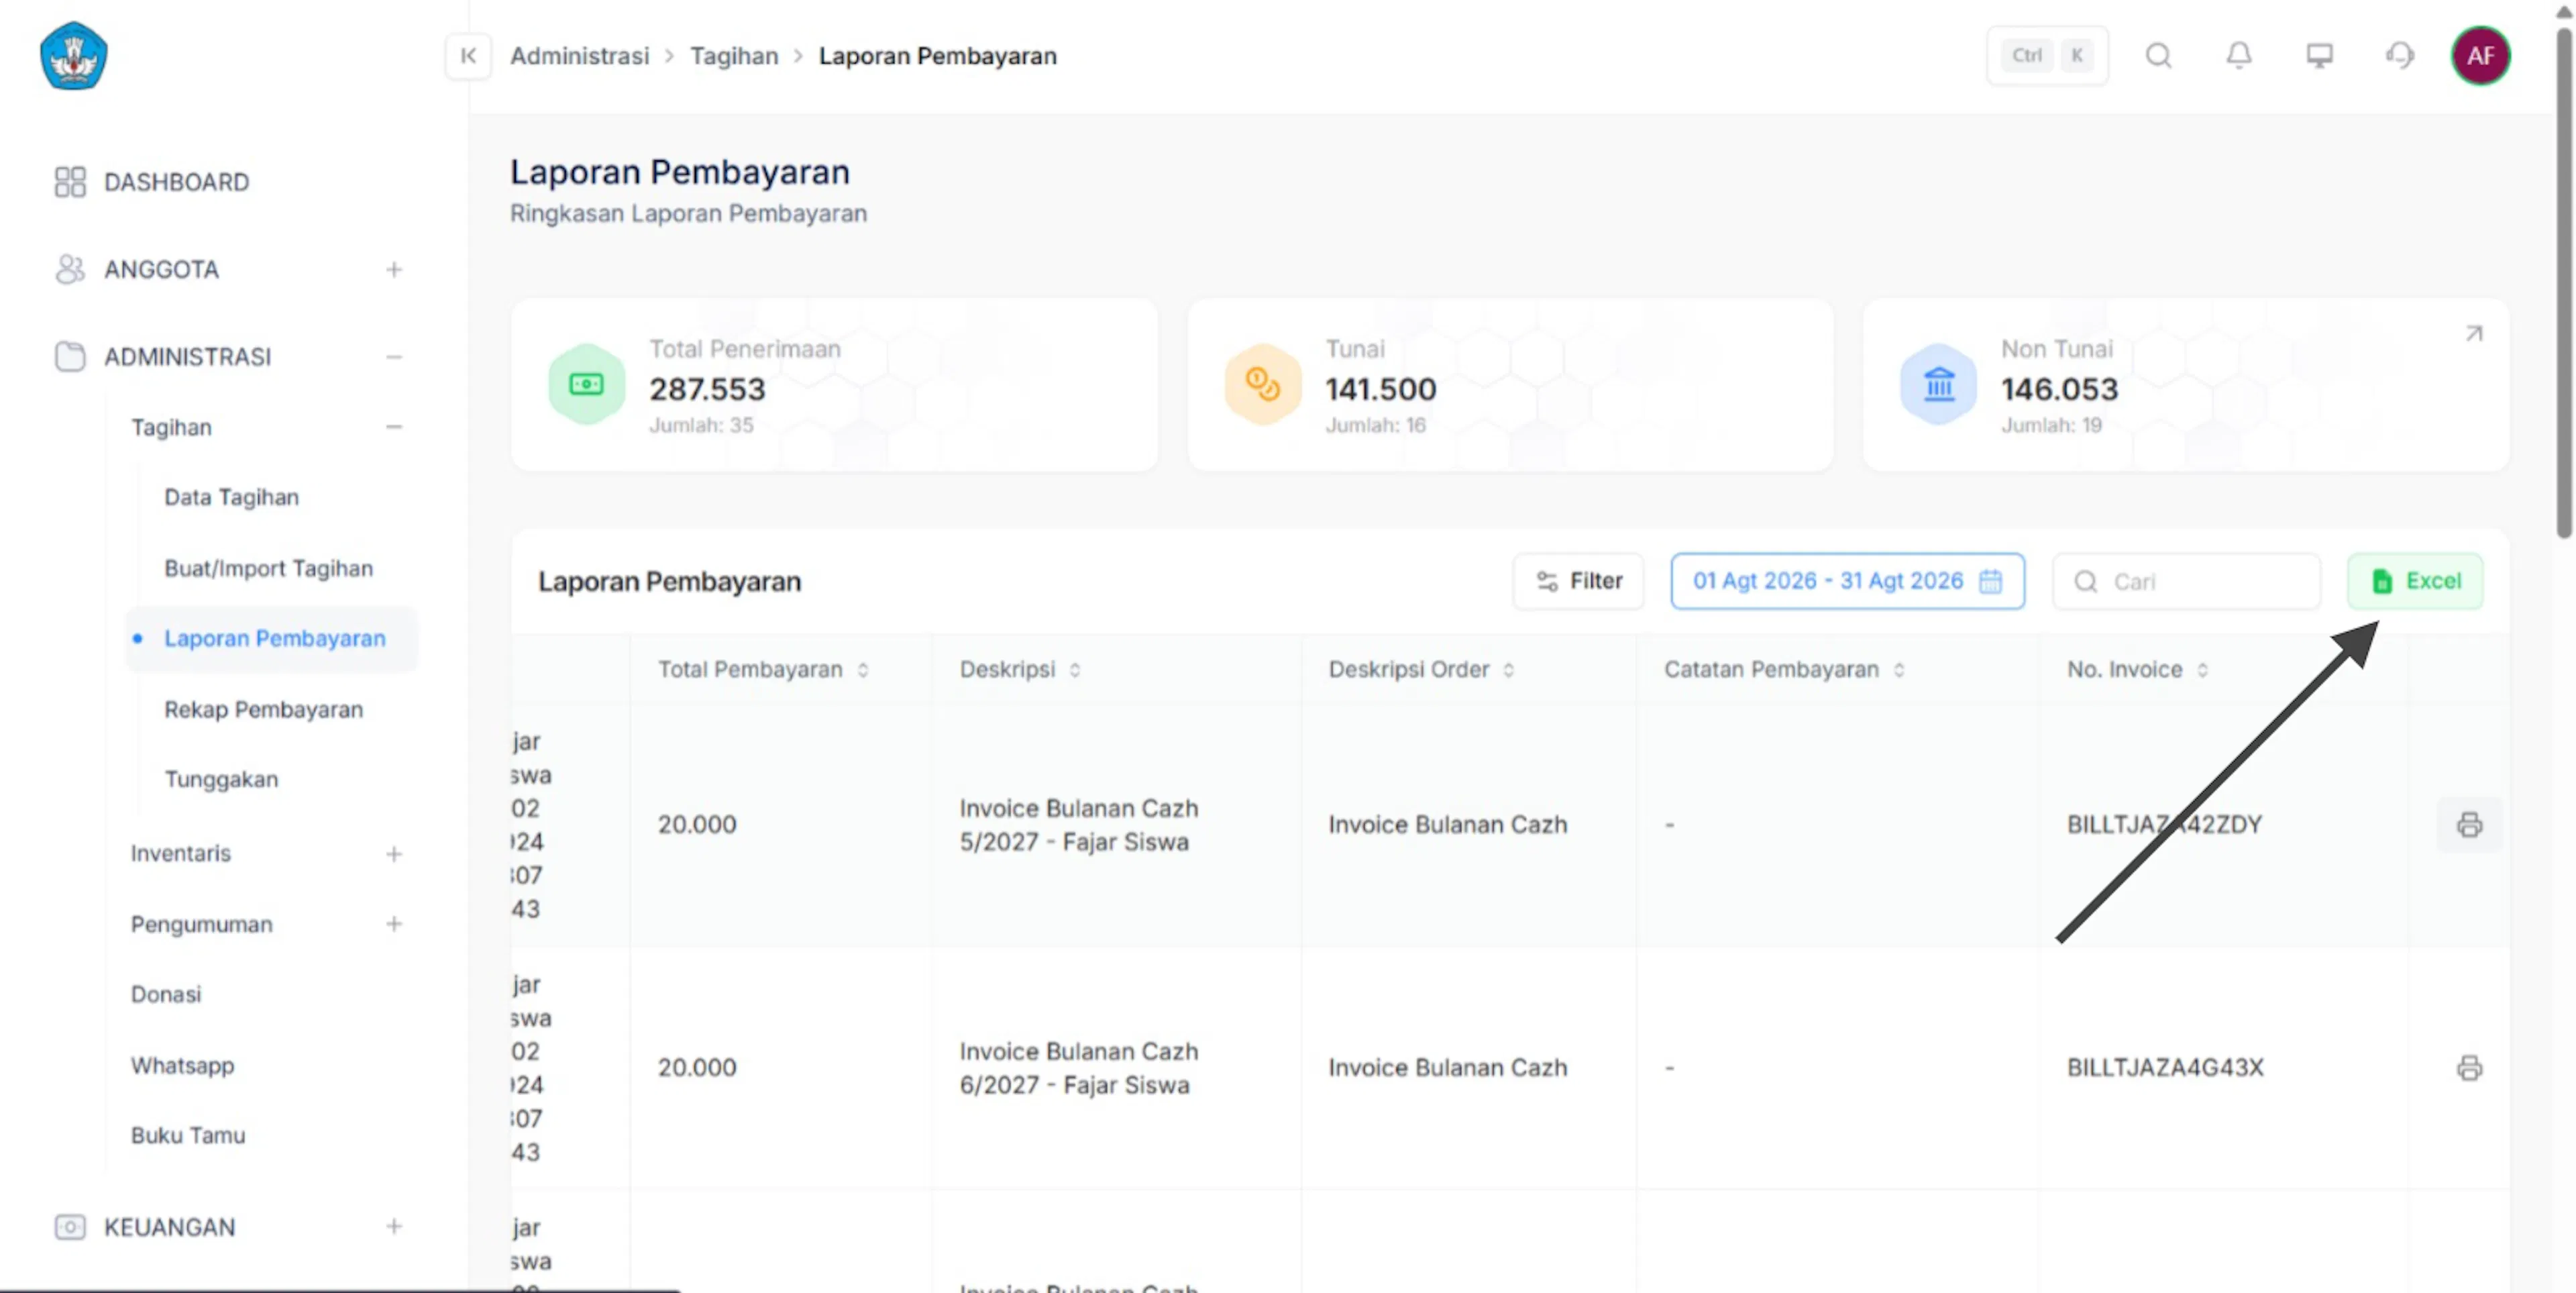Click Jumlah: 35 under Total Penerimaan

click(x=701, y=425)
